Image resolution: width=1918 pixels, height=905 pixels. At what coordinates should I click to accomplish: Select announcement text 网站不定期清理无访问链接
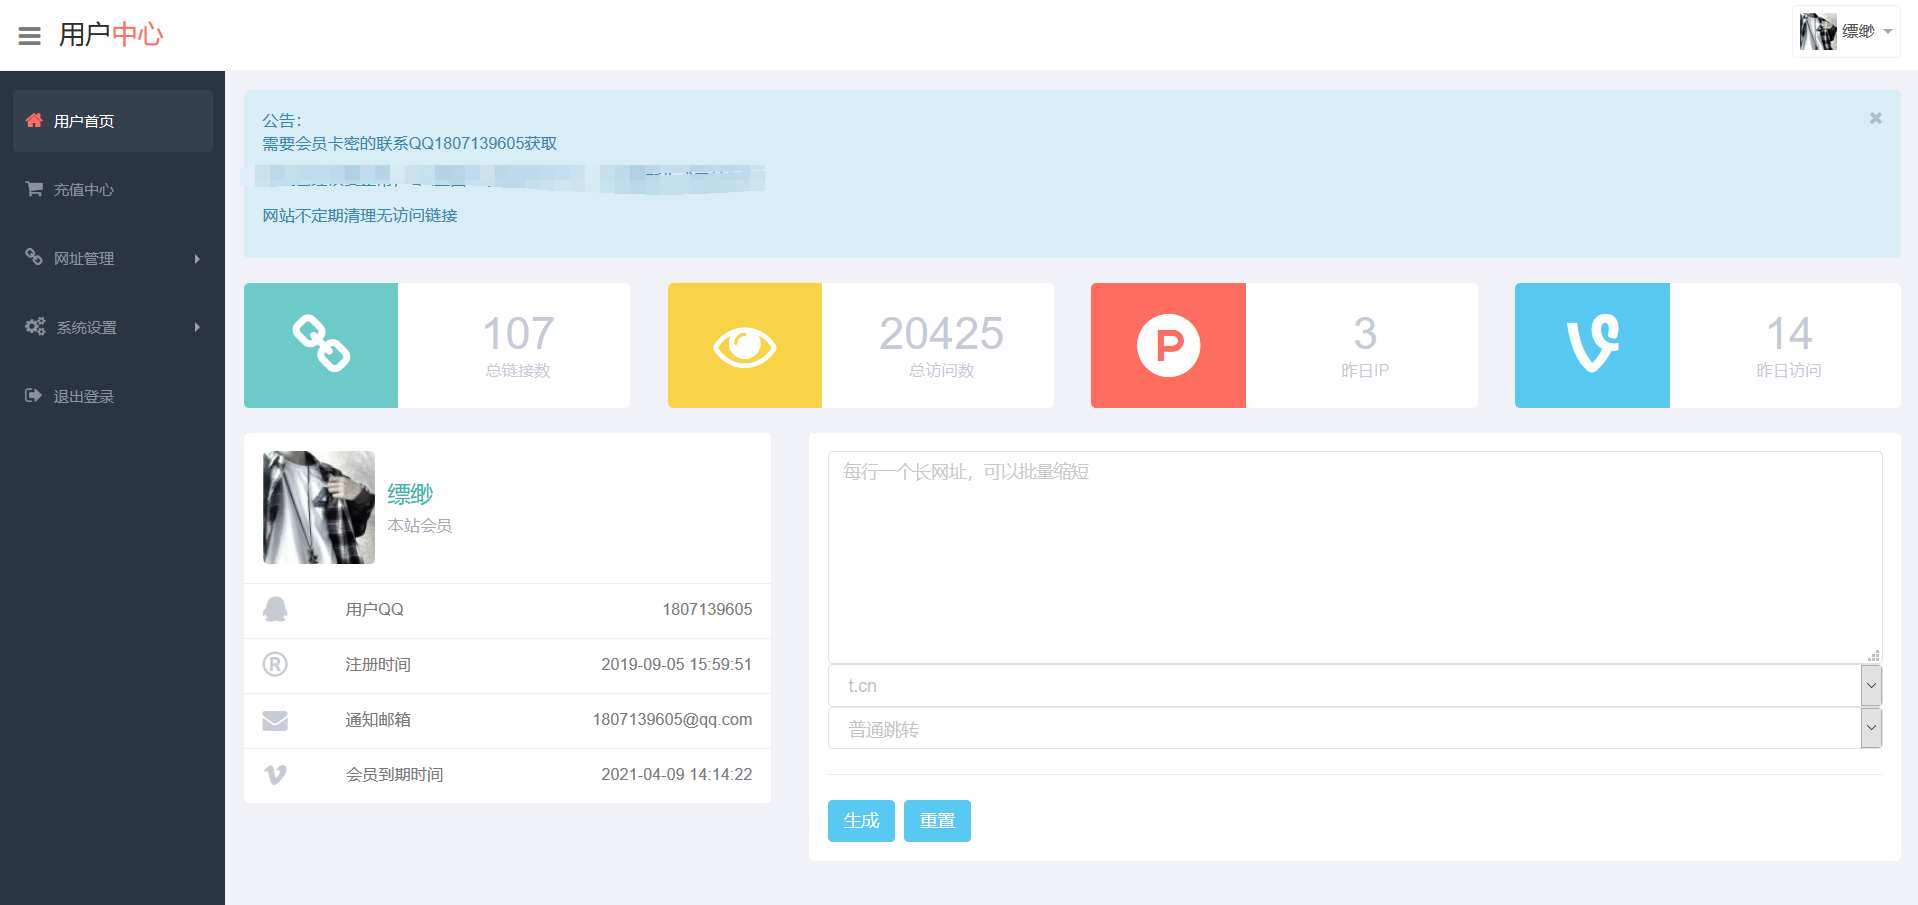[360, 215]
